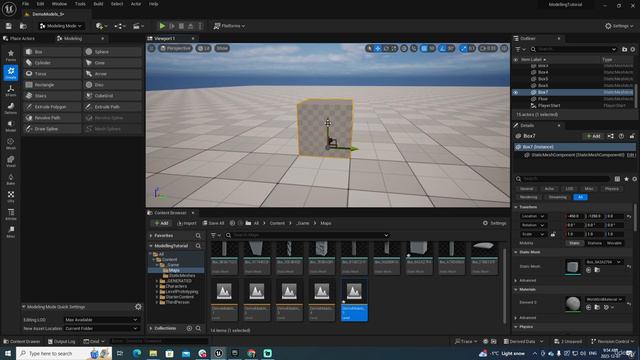Viewport: 640px width, 360px height.
Task: Open the Tools menu
Action: pyautogui.click(x=80, y=4)
